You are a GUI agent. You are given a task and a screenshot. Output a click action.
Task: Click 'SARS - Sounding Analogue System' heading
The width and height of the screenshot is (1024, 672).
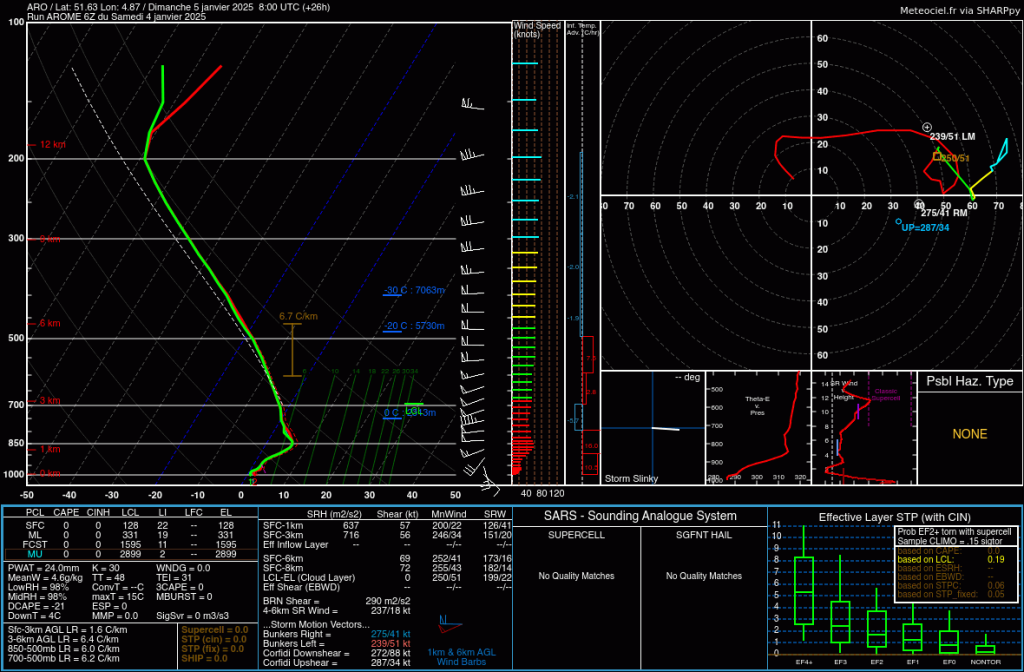point(640,516)
